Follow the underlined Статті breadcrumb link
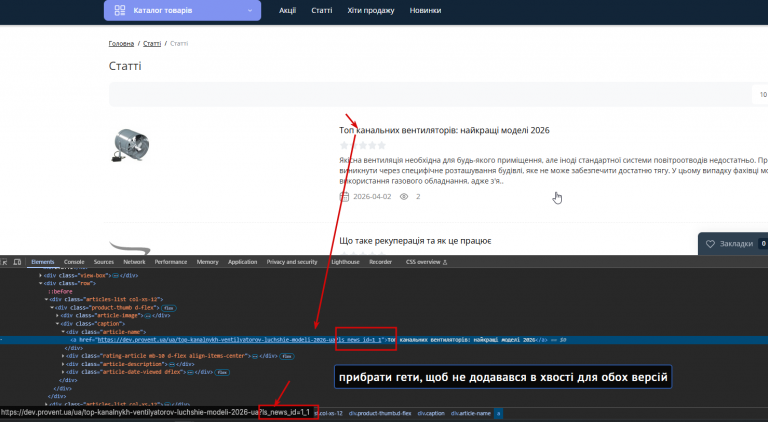 pyautogui.click(x=152, y=44)
